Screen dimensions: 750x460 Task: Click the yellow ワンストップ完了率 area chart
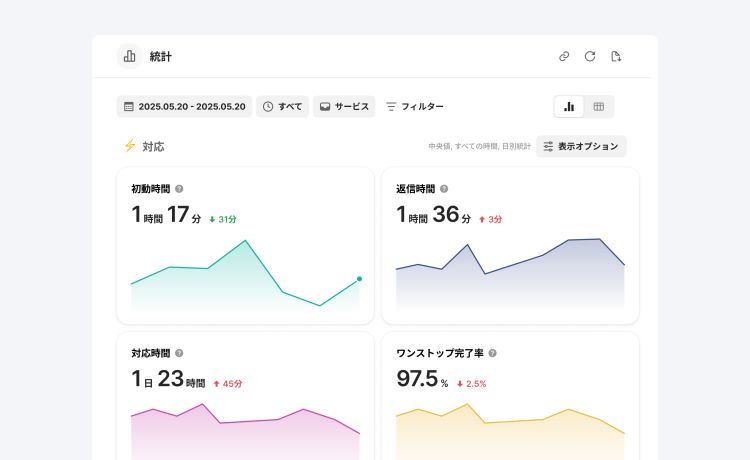510,433
